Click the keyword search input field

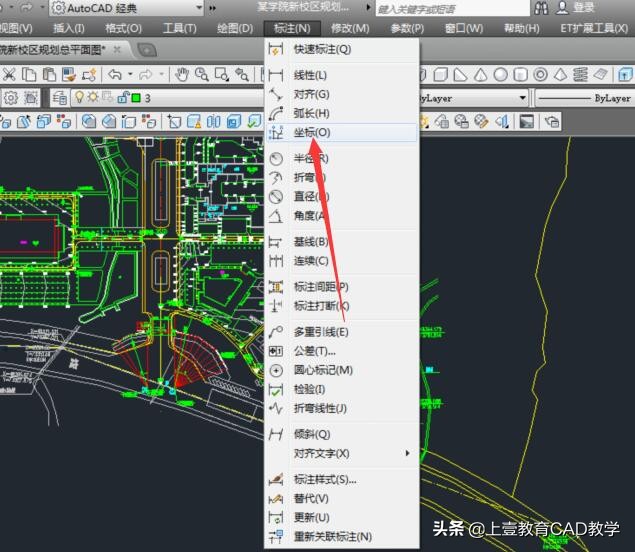click(x=452, y=8)
